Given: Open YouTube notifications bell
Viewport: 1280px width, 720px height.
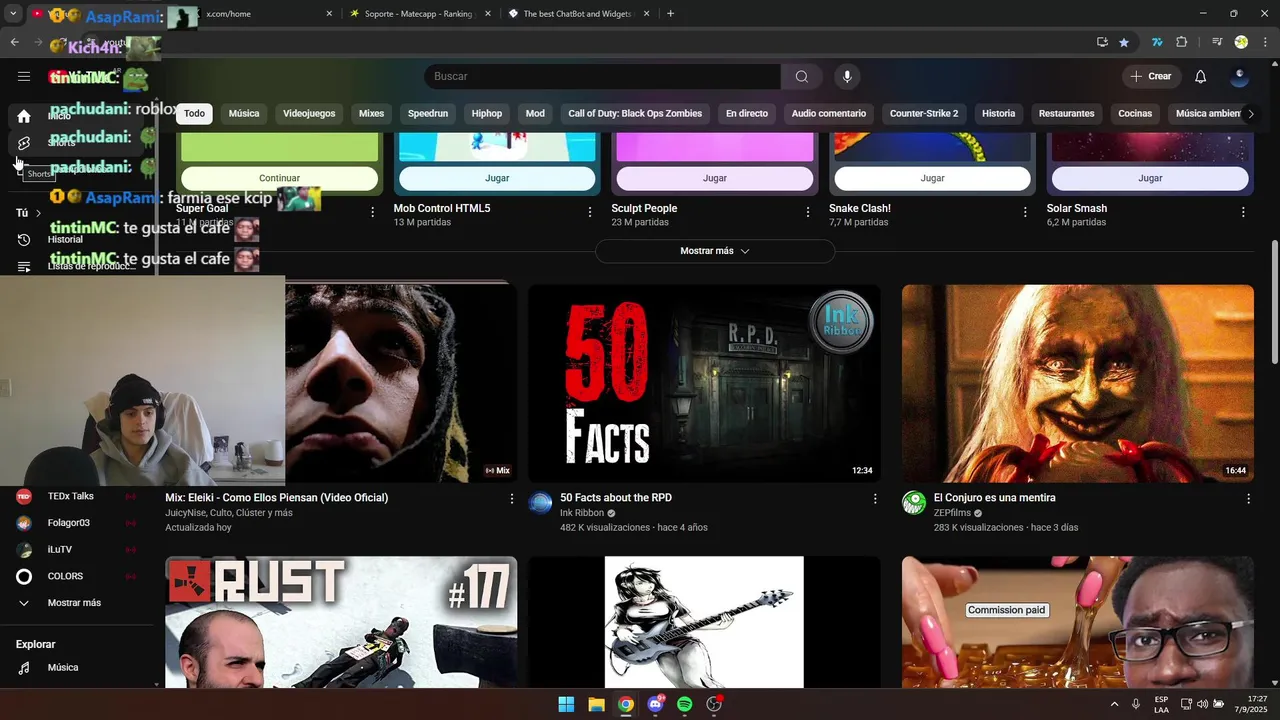Looking at the screenshot, I should tap(1200, 77).
